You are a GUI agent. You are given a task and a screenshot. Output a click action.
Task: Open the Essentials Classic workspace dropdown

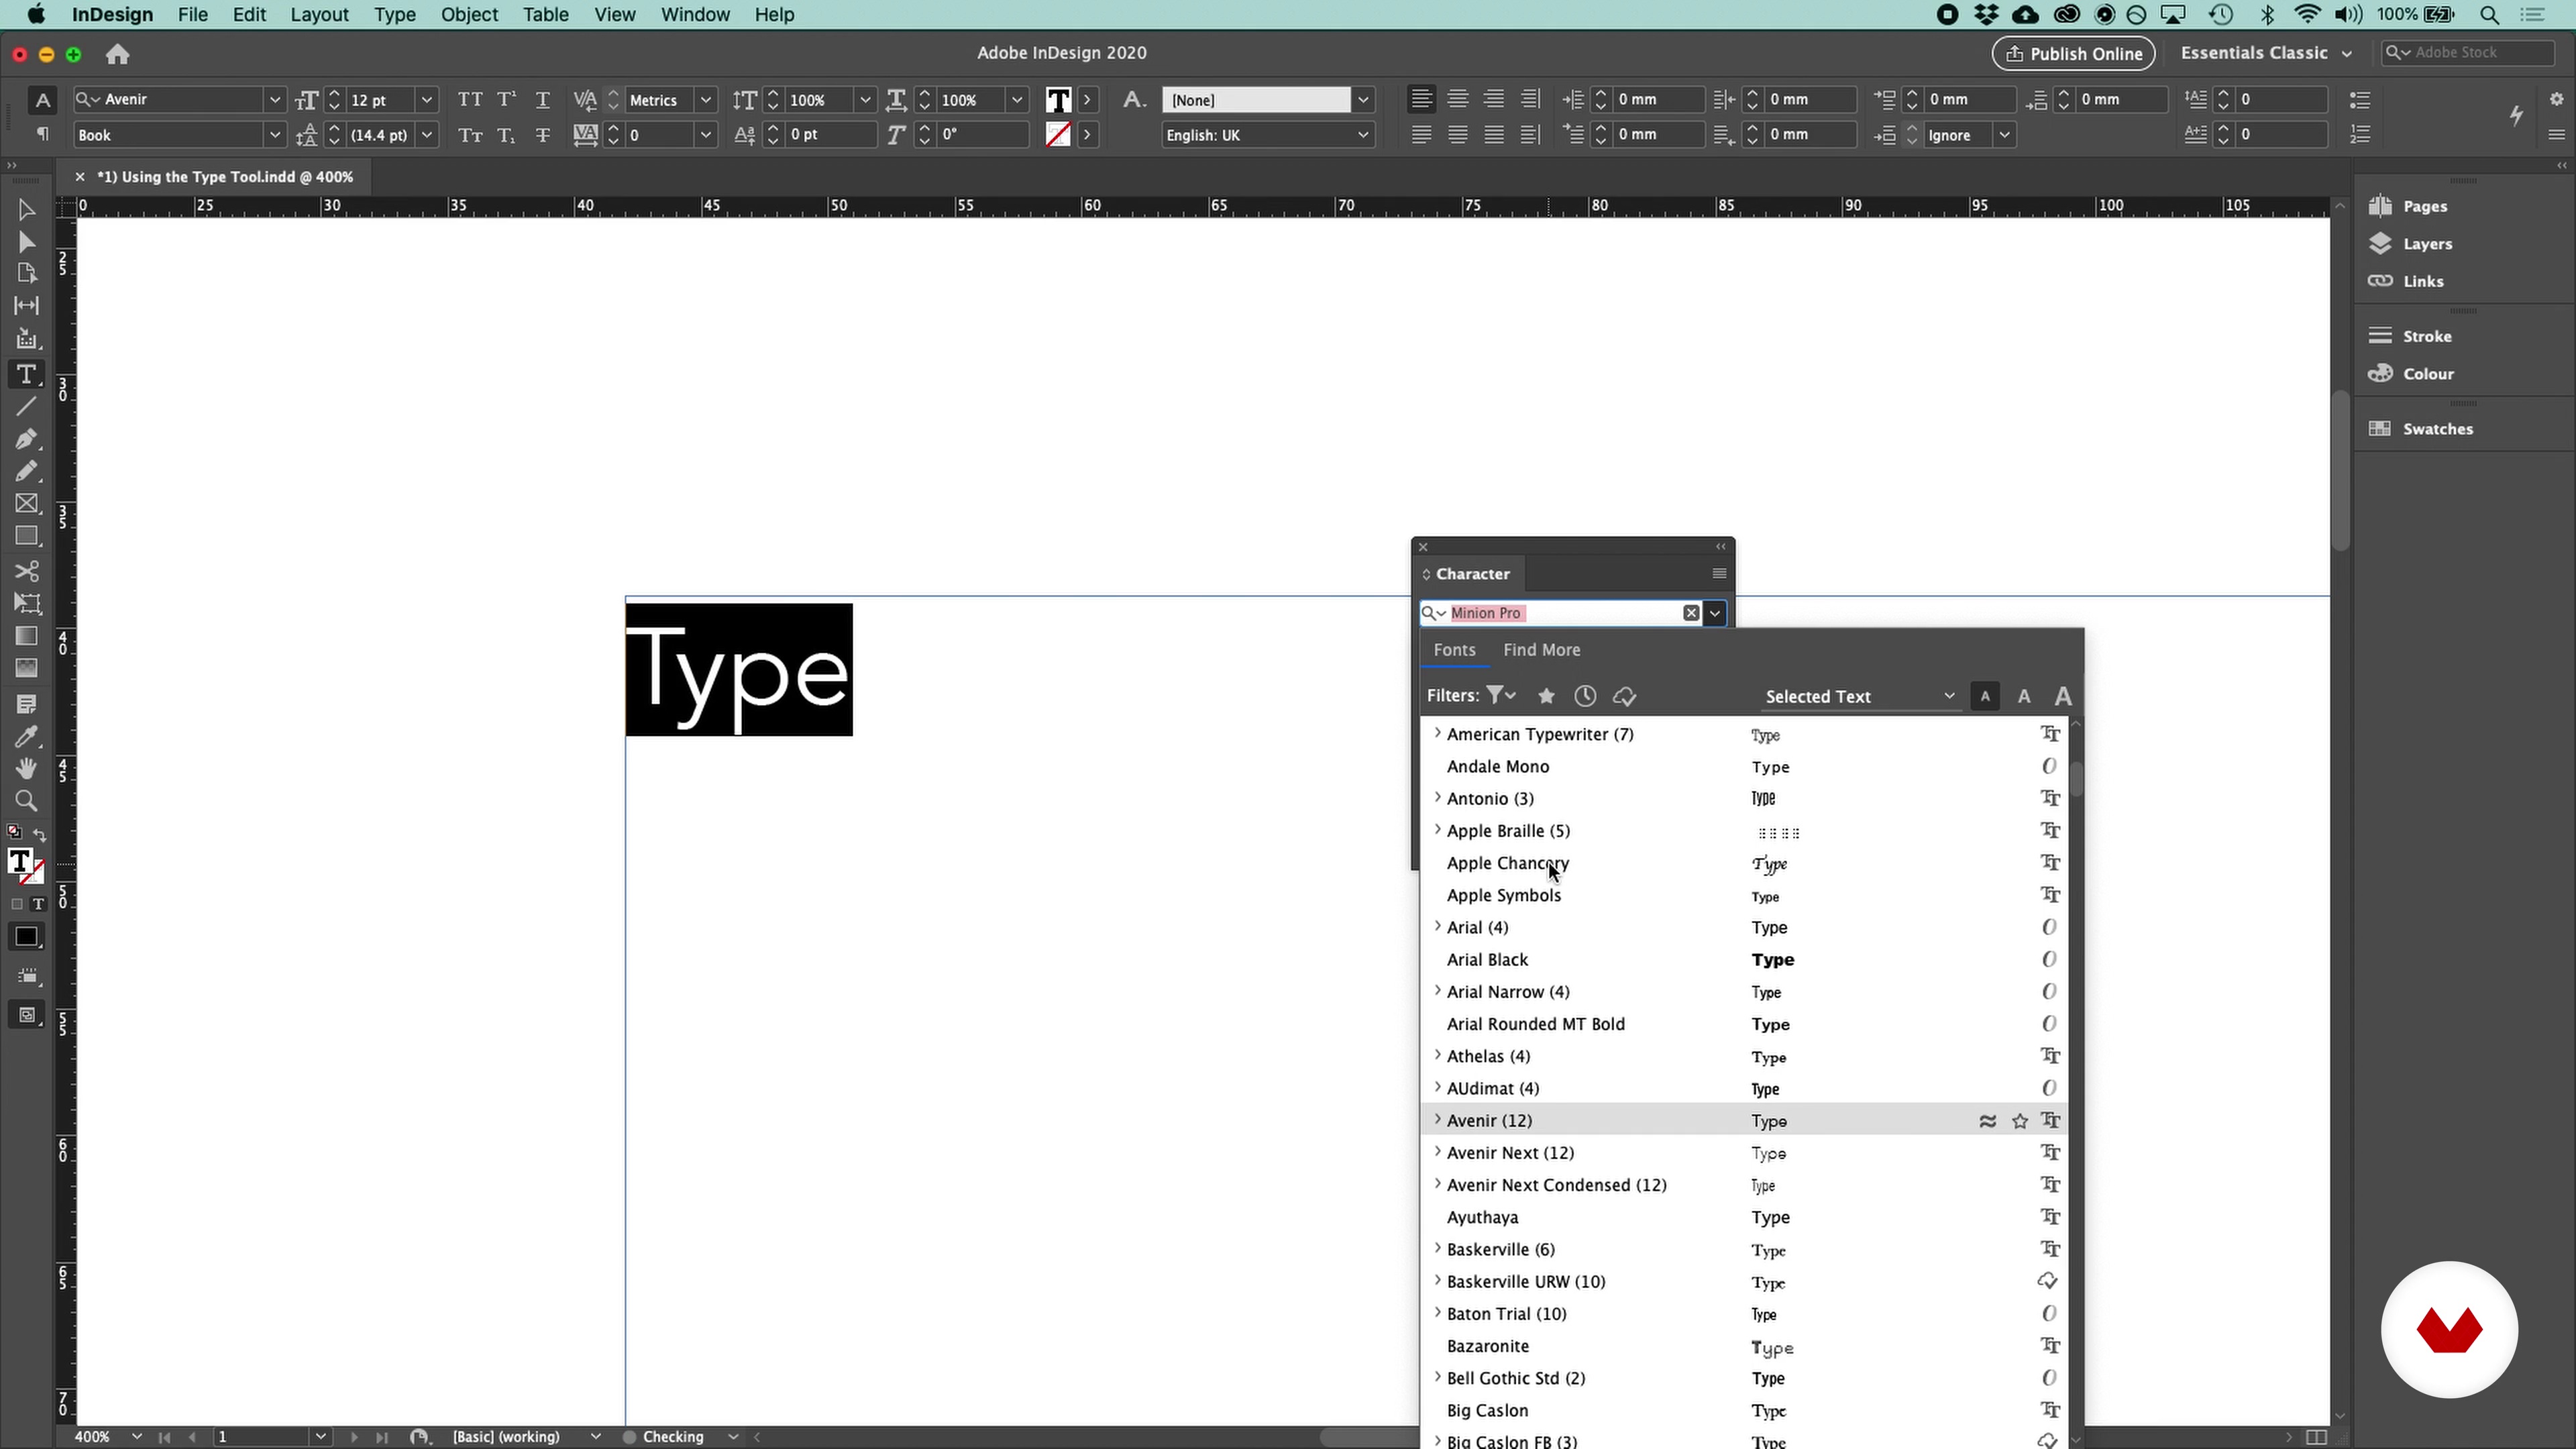(x=2265, y=53)
